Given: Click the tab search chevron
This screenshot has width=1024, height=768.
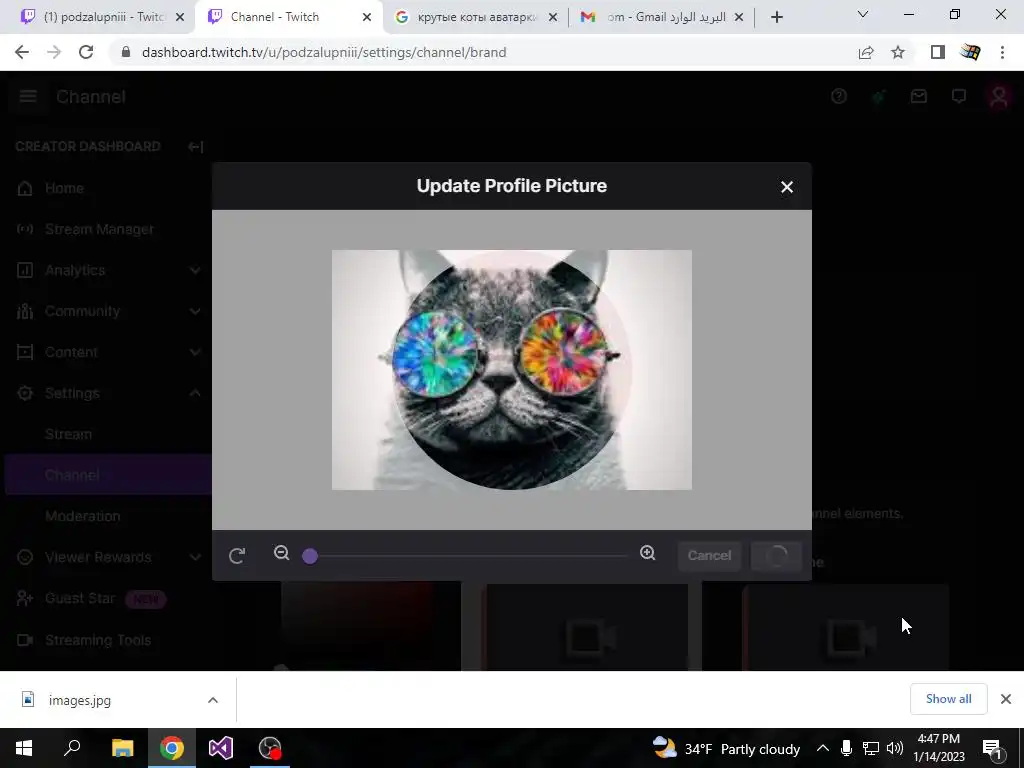Looking at the screenshot, I should point(863,14).
